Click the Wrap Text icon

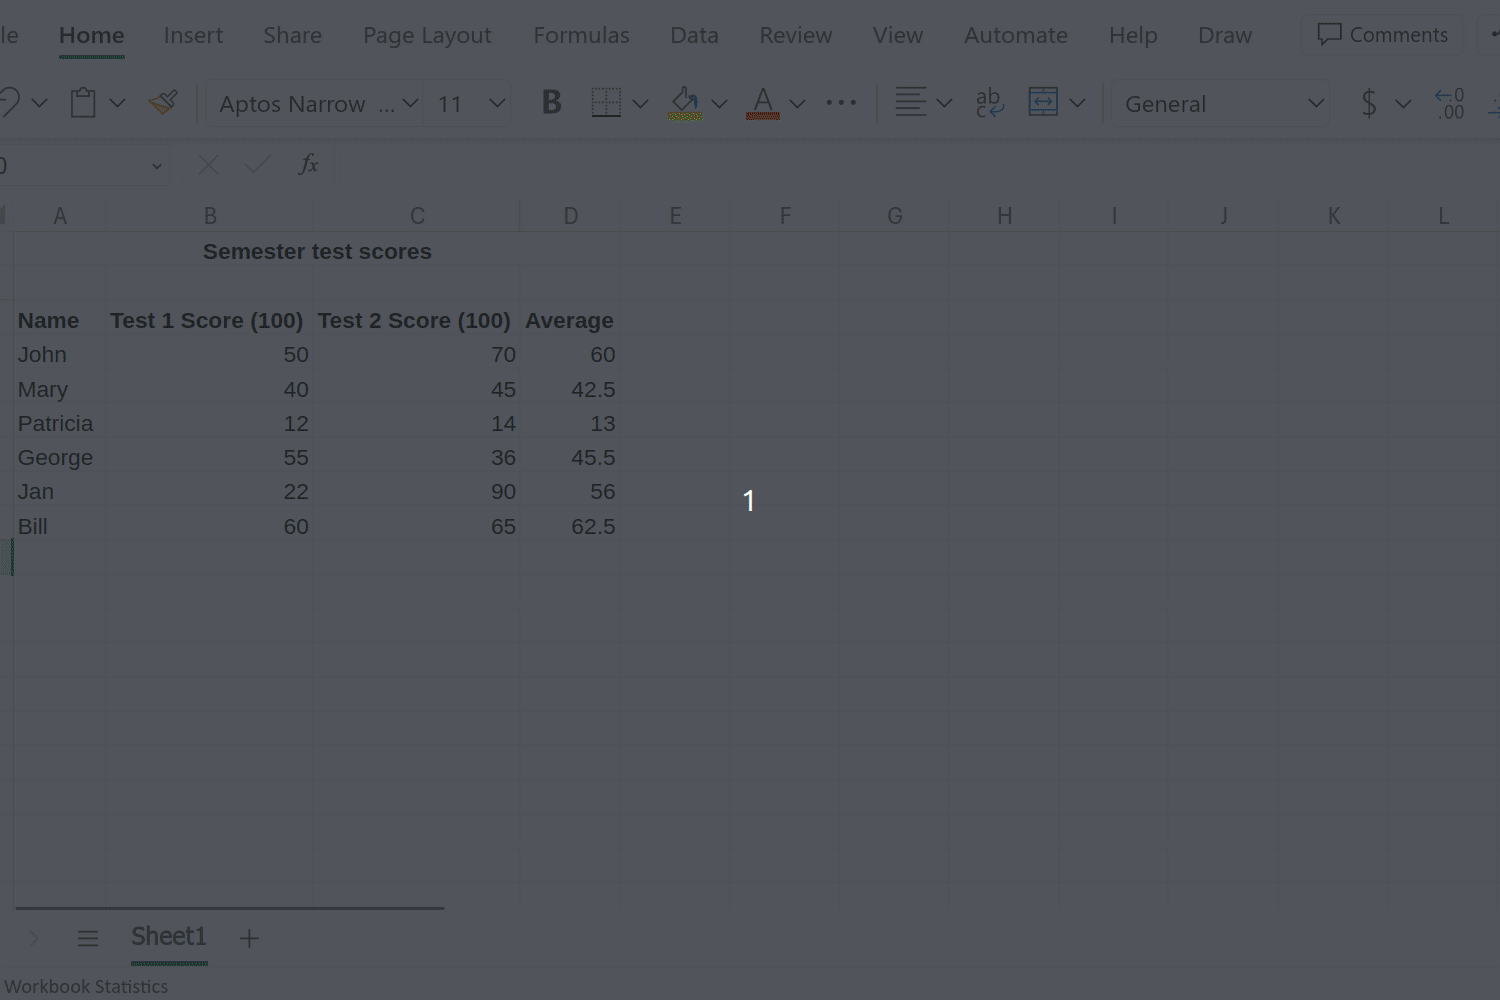pos(989,102)
